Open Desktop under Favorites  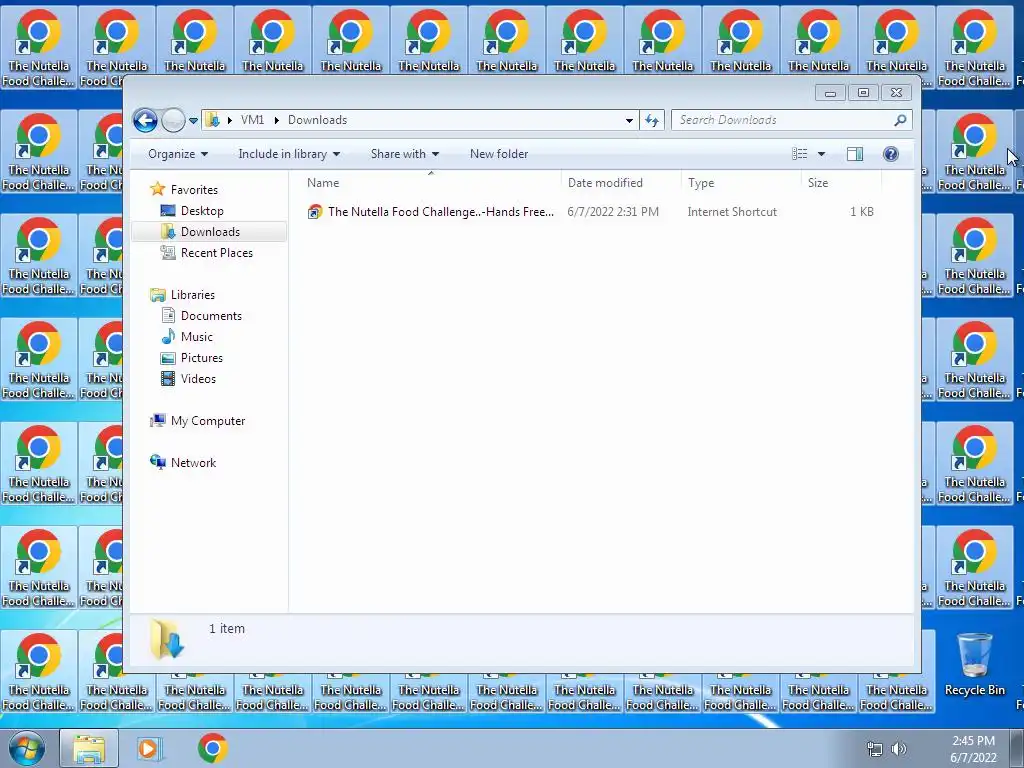tap(202, 211)
